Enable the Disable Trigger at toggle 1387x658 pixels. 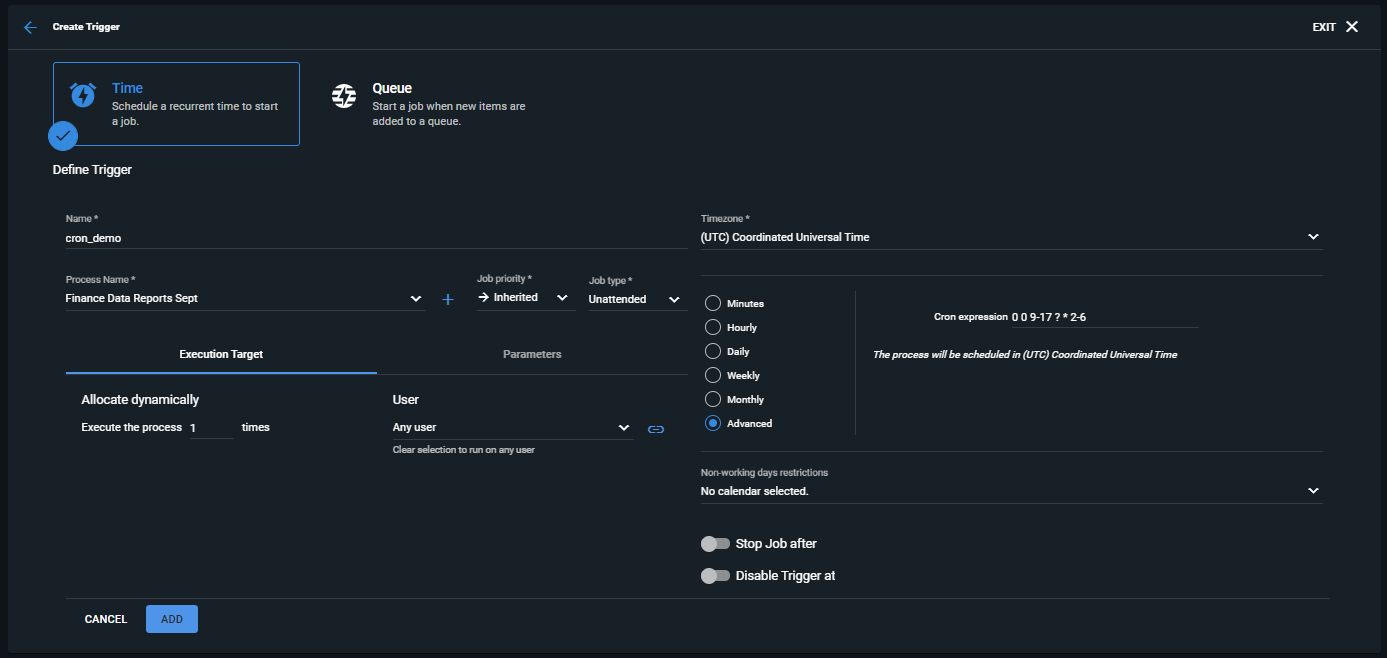click(716, 575)
